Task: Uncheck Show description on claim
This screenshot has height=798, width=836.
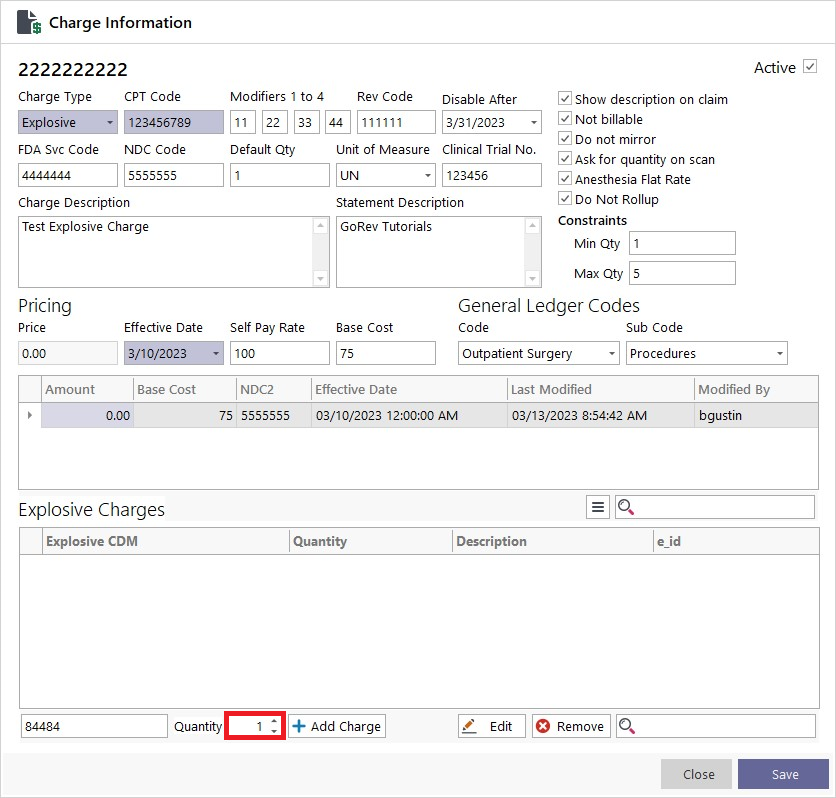Action: (565, 99)
